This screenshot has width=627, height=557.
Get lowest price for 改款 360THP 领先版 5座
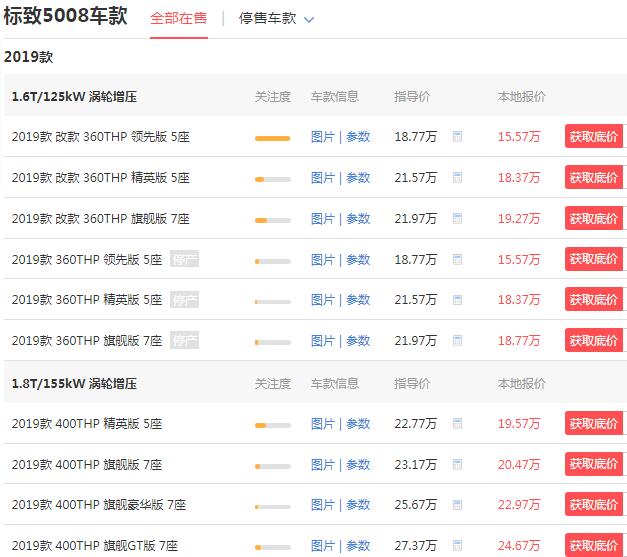click(594, 136)
